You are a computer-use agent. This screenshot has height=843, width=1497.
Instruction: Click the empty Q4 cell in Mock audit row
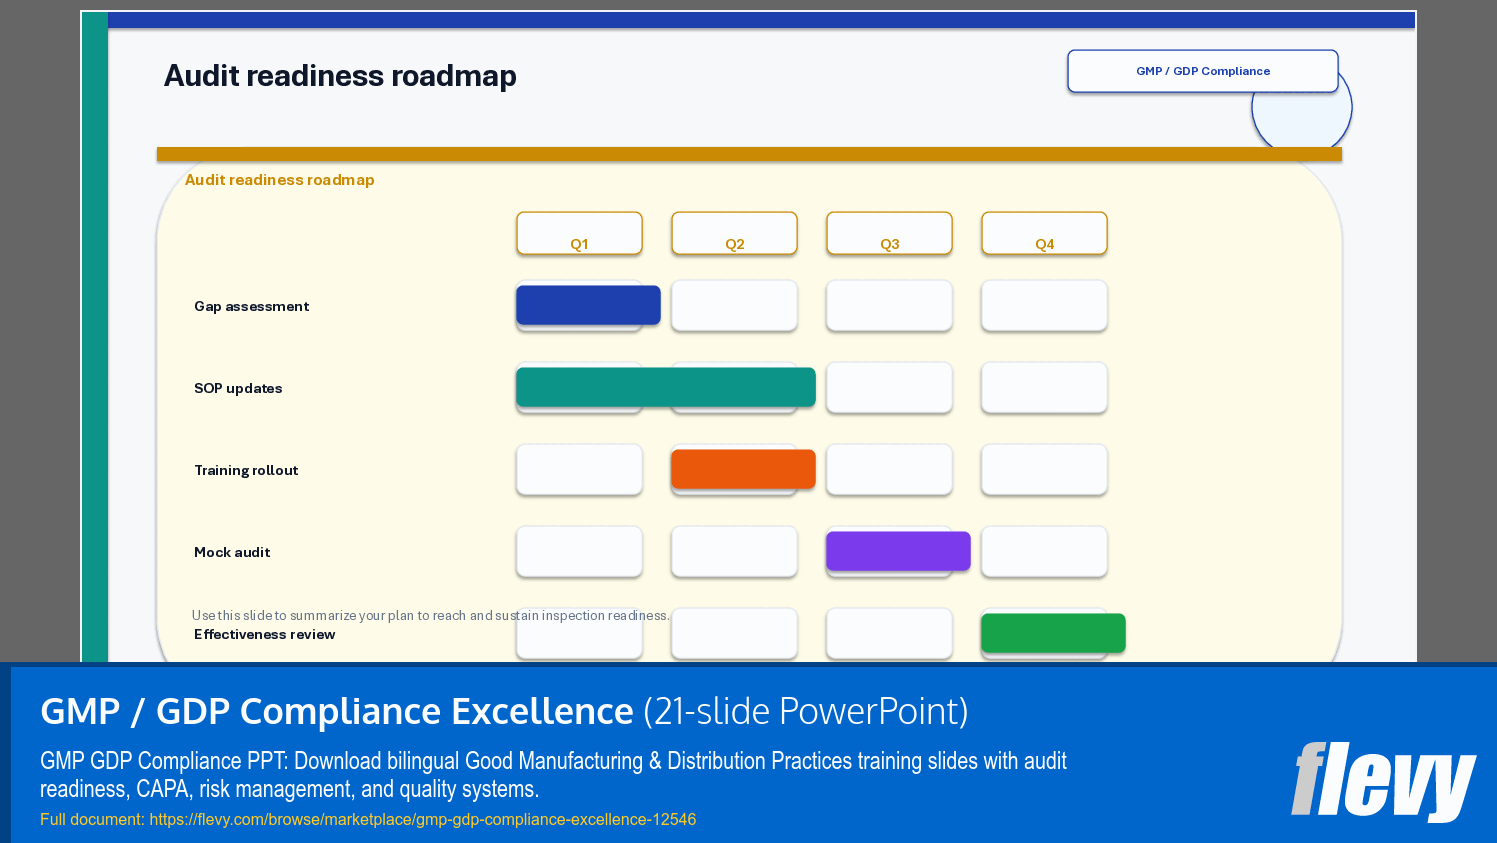coord(1044,551)
